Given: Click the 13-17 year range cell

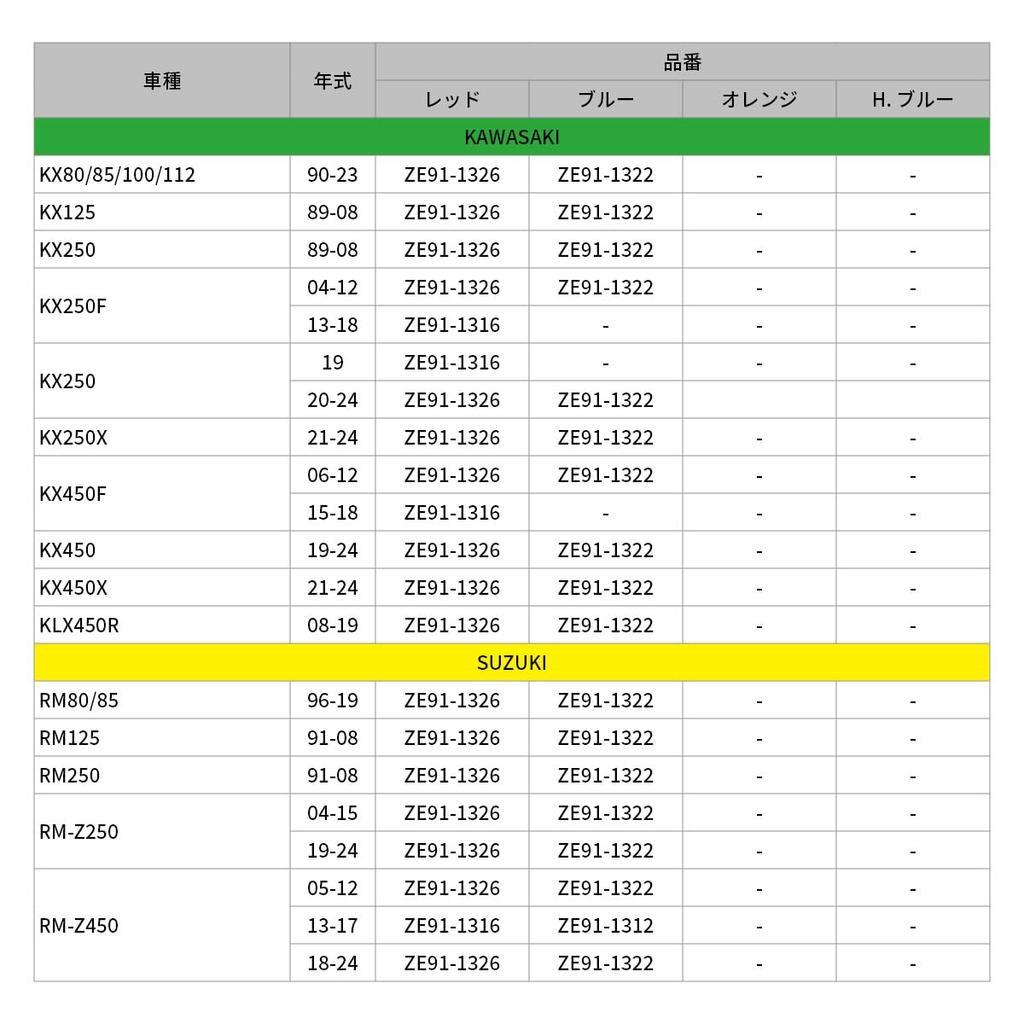Looking at the screenshot, I should point(333,926).
